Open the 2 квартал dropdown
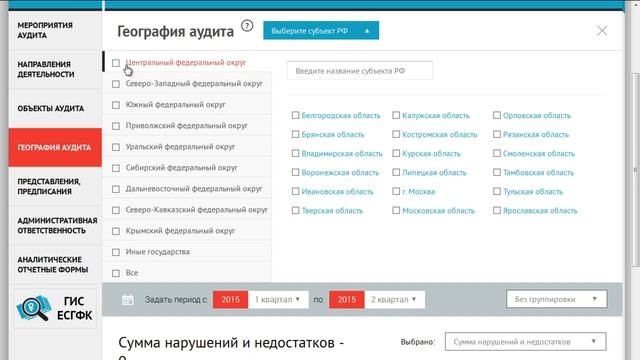The width and height of the screenshot is (640, 360). coord(394,300)
